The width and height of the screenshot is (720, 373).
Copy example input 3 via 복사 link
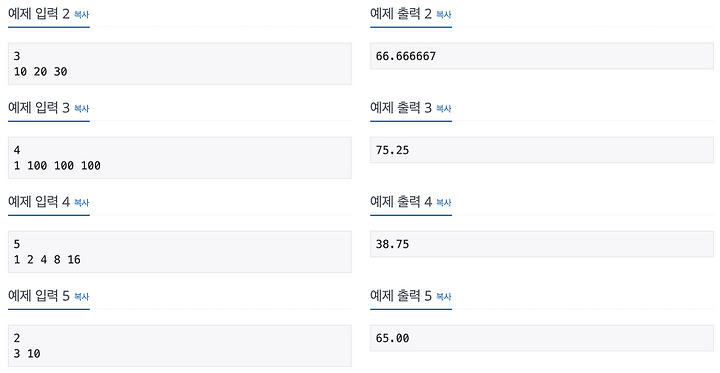click(81, 109)
